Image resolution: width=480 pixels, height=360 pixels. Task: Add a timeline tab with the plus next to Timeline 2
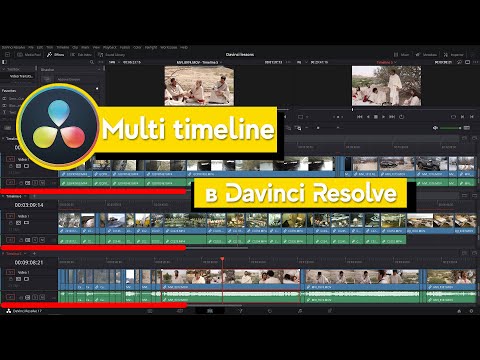[34, 196]
